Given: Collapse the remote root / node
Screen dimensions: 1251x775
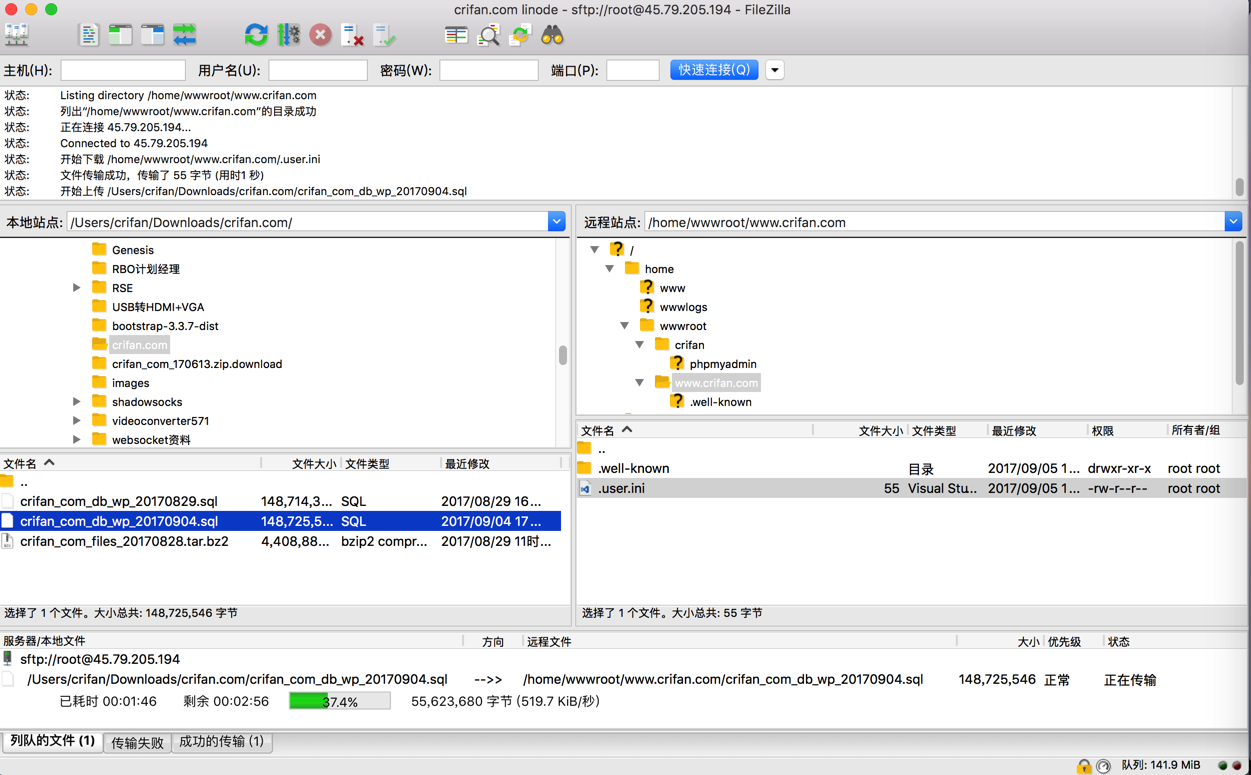Looking at the screenshot, I should point(595,250).
